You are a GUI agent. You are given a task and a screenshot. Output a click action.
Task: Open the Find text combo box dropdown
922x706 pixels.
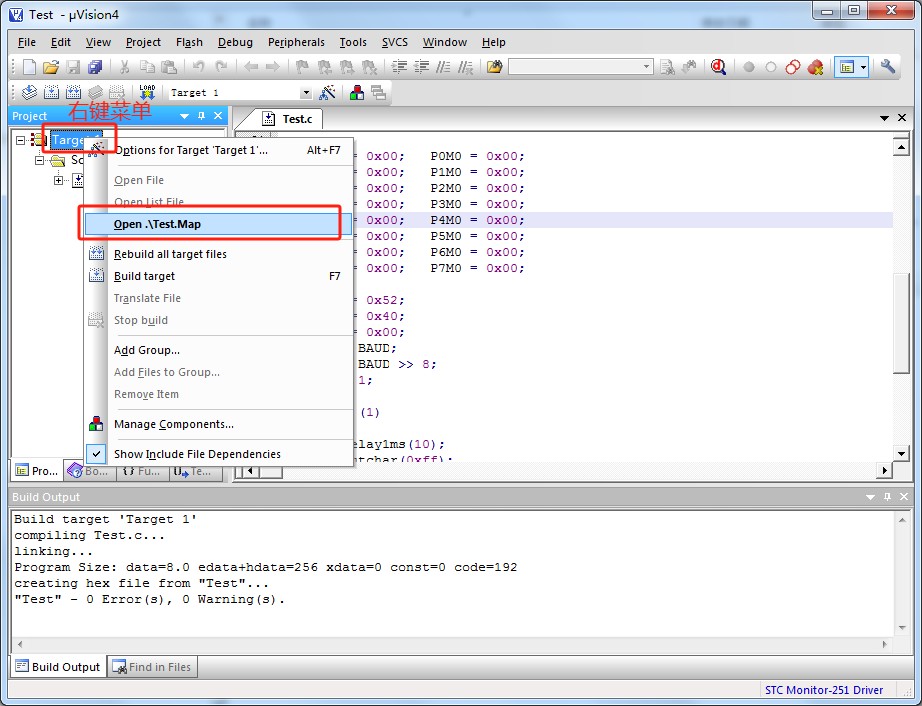click(646, 67)
